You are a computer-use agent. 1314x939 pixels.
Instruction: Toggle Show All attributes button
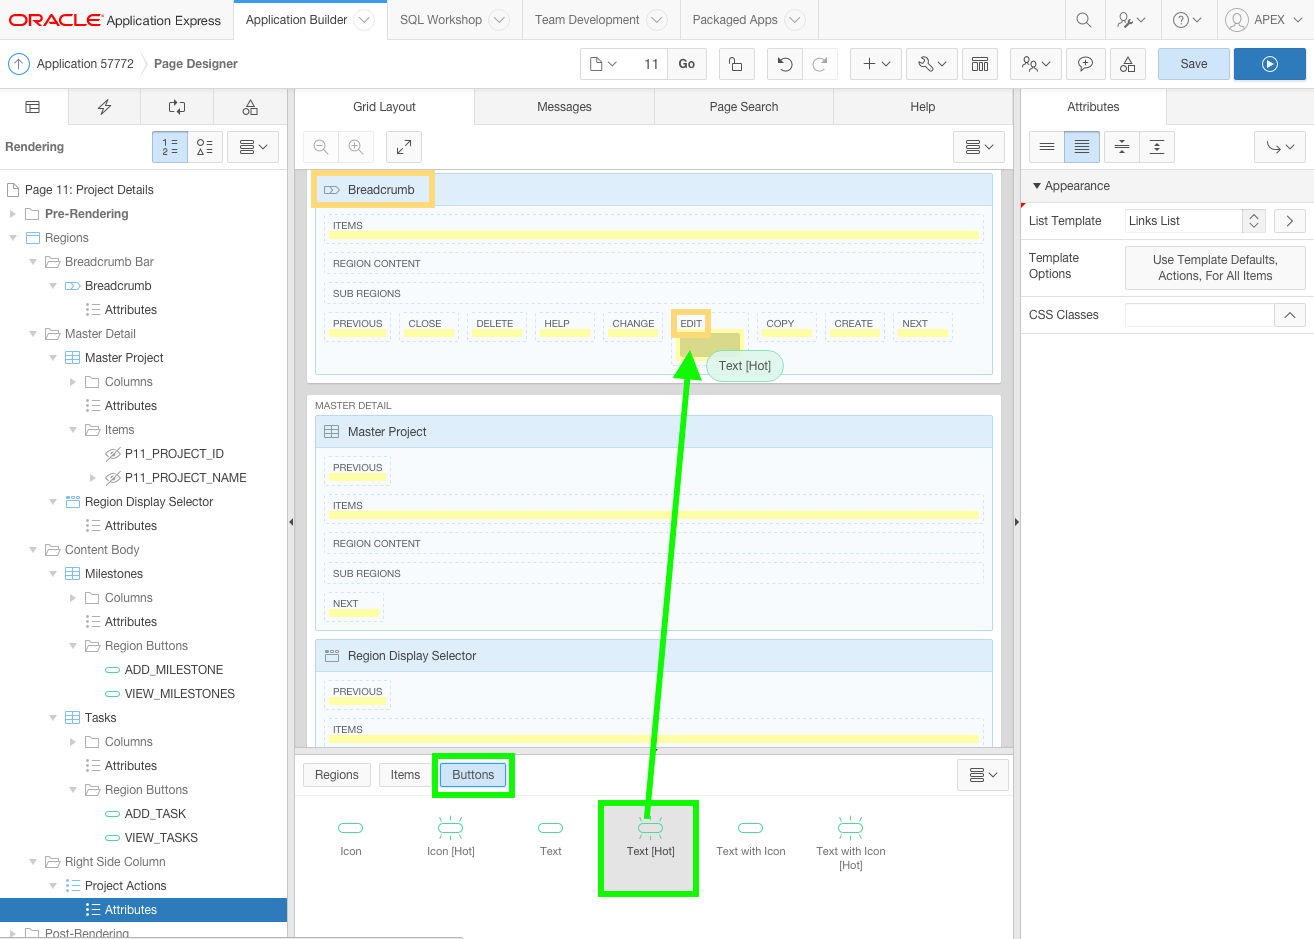1082,147
